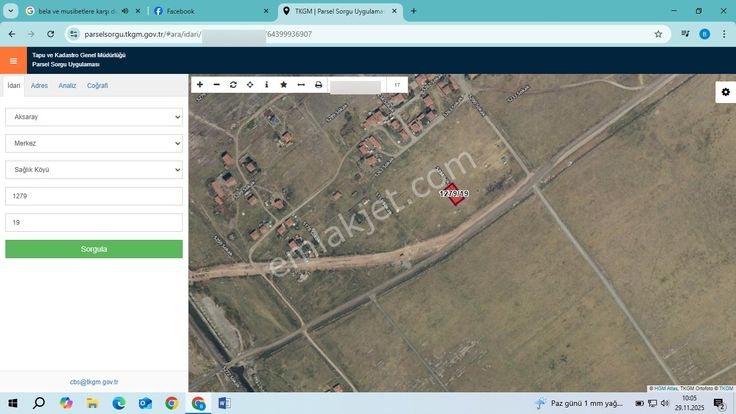The height and width of the screenshot is (414, 736).
Task: Launch Copilot from taskbar
Action: [x=66, y=403]
